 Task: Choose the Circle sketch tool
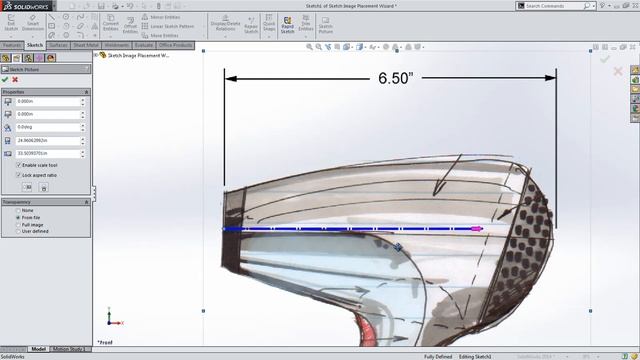pyautogui.click(x=66, y=17)
